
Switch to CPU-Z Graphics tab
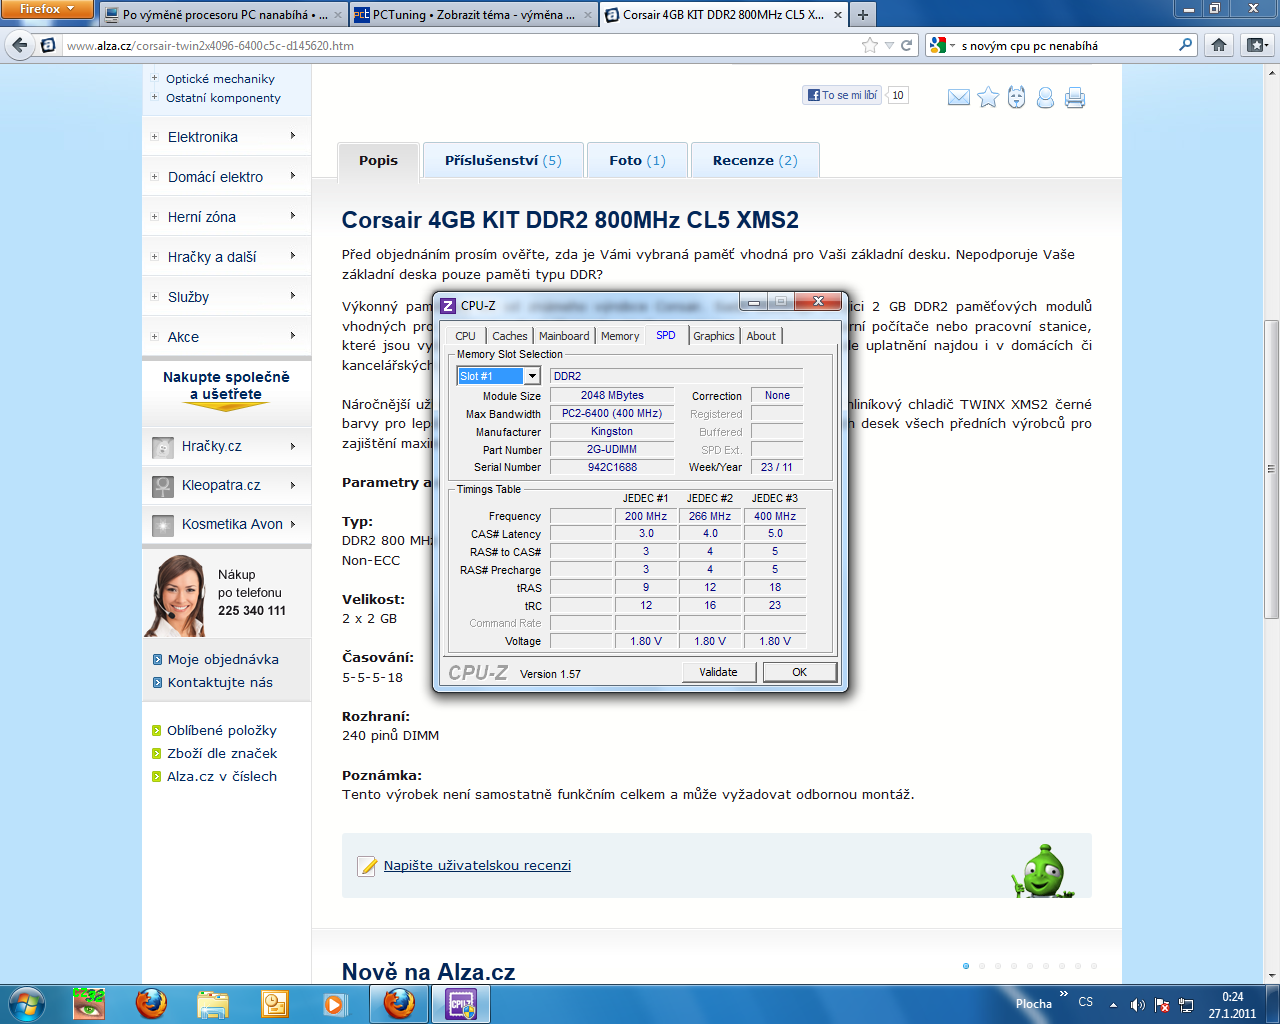pyautogui.click(x=714, y=336)
